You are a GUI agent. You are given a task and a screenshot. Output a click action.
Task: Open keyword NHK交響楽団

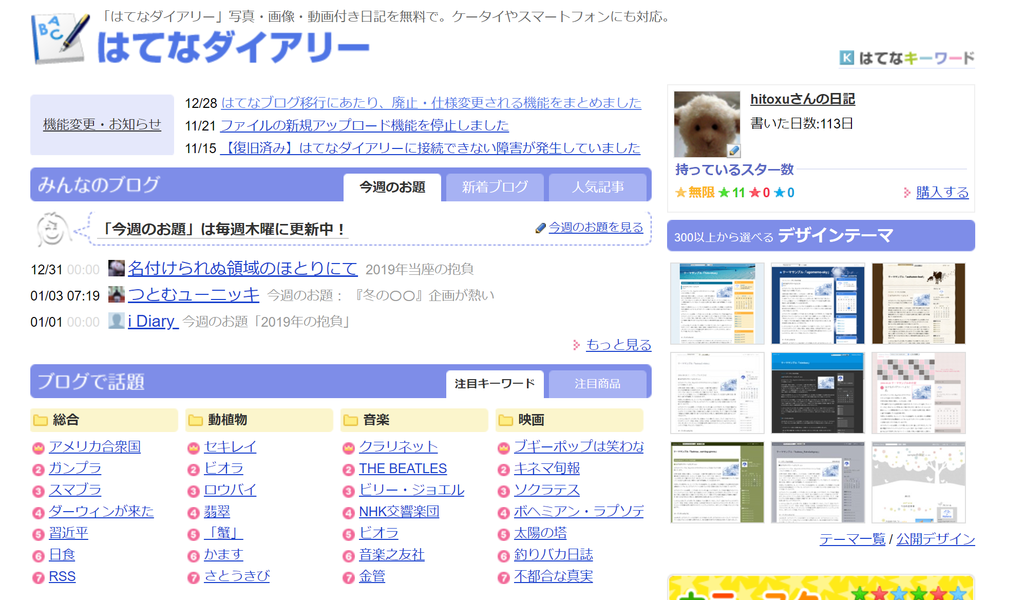399,511
